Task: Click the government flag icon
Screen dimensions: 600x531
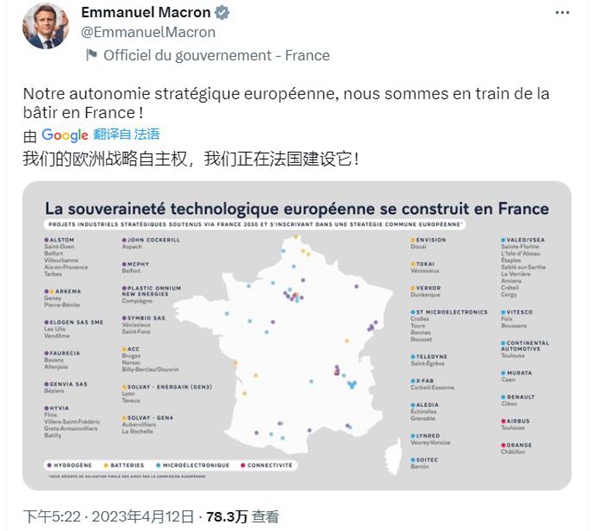Action: point(90,55)
